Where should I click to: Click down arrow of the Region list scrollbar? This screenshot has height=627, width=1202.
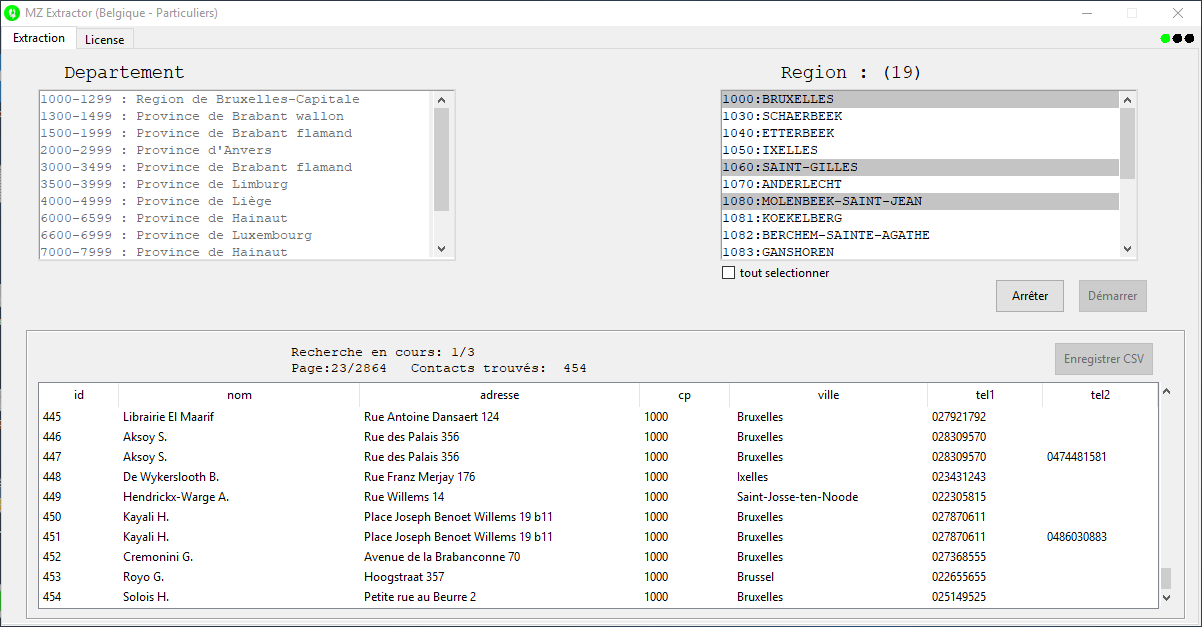(x=1128, y=250)
